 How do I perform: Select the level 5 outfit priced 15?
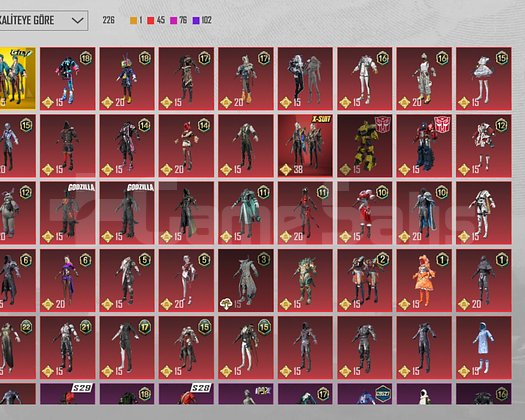tap(127, 280)
